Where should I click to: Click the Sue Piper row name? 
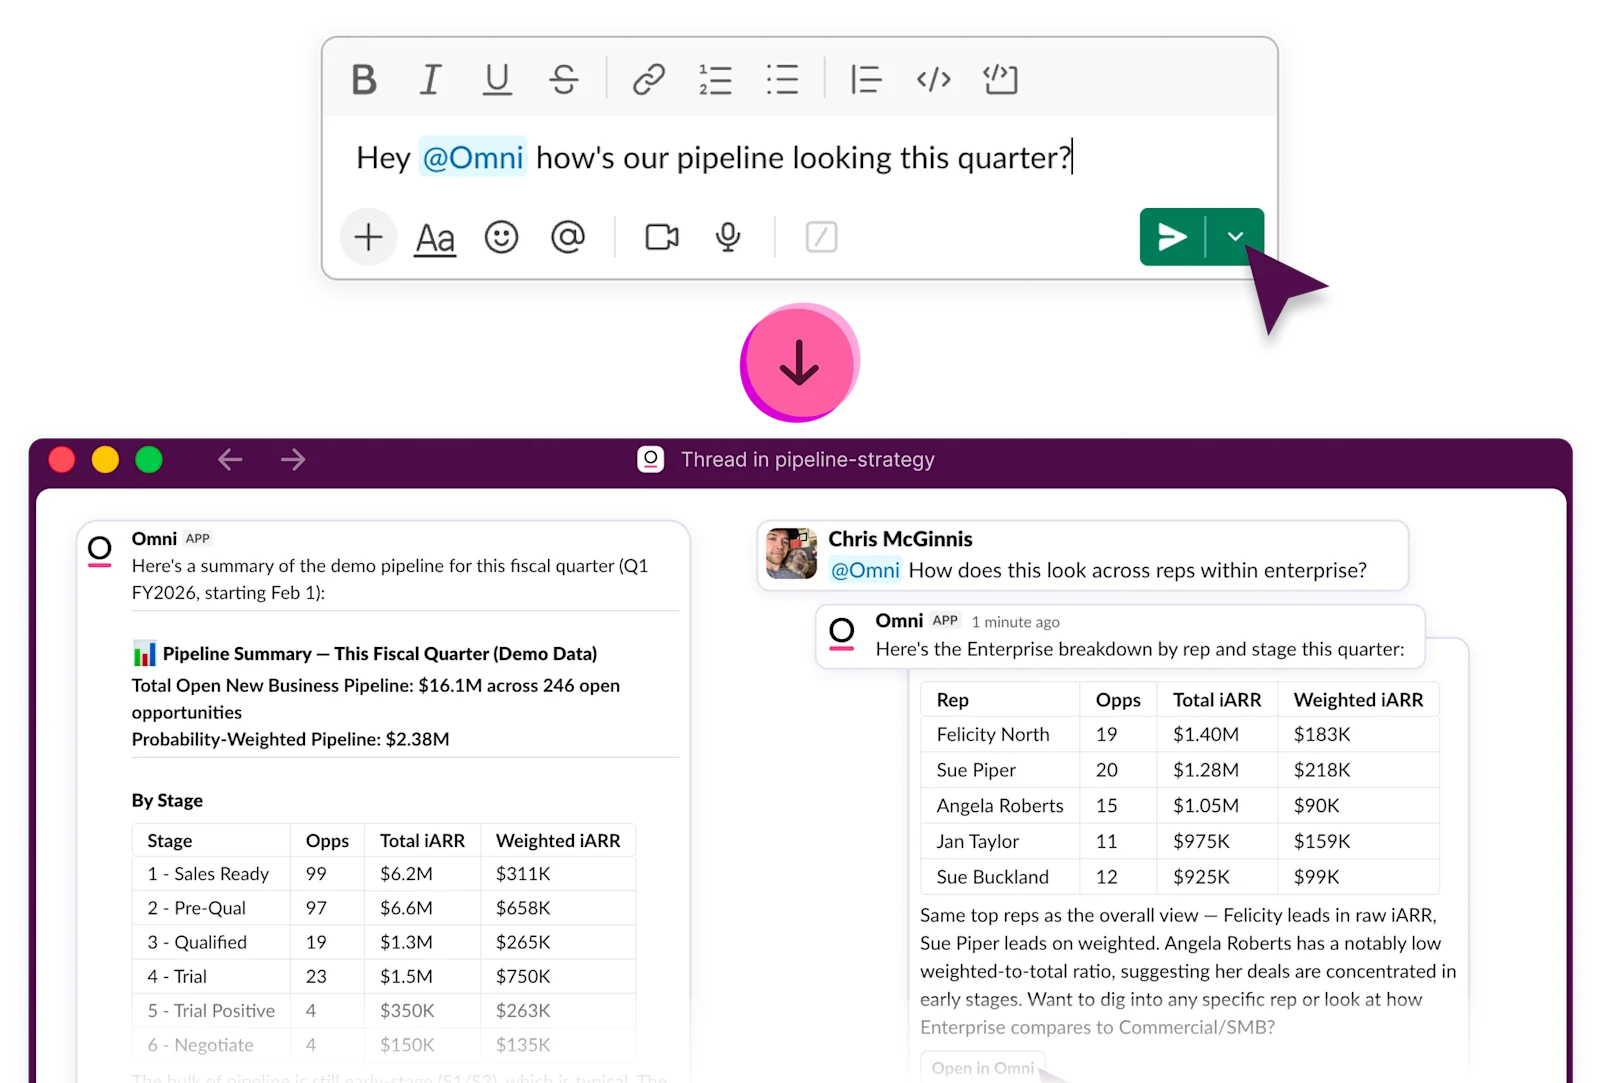coord(976,770)
